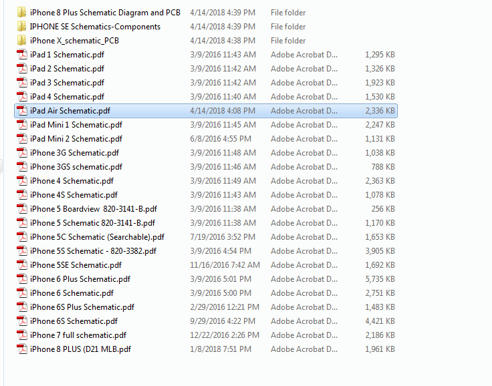This screenshot has width=492, height=386.
Task: Click the iPhone 5C Schematic (Searchable) PDF icon
Action: (x=22, y=237)
